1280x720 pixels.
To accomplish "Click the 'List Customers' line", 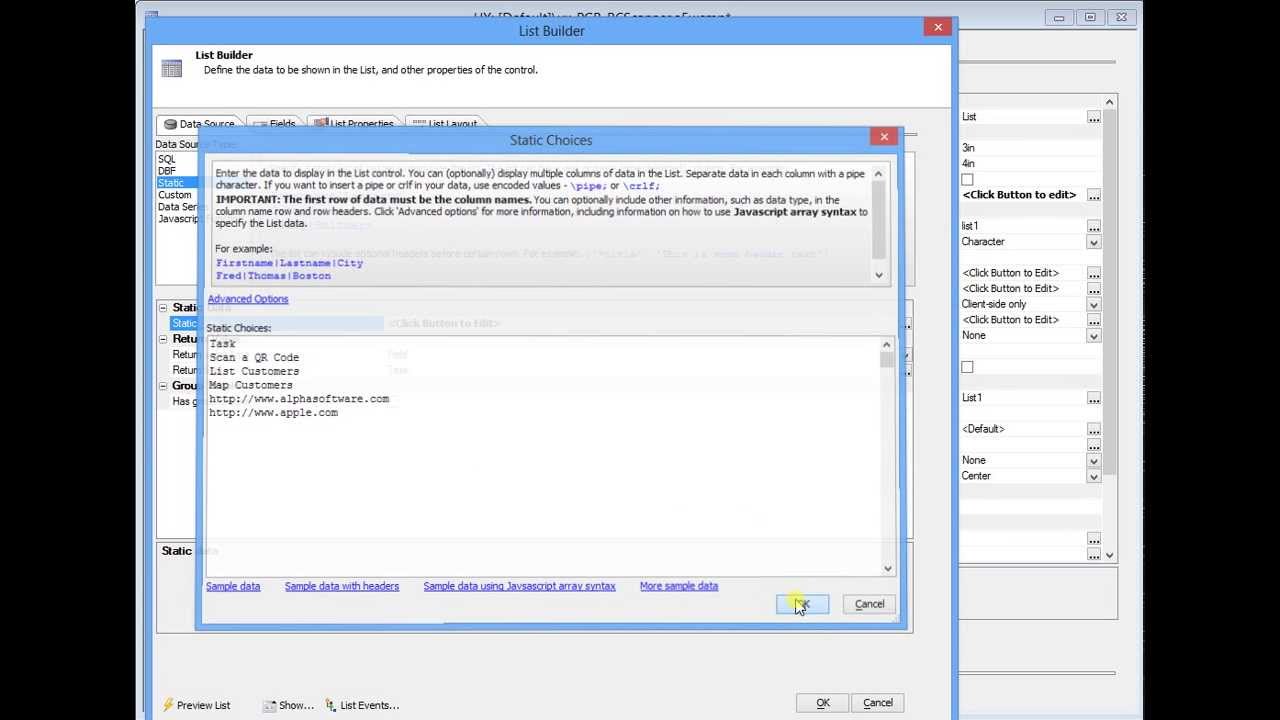I will coord(254,371).
